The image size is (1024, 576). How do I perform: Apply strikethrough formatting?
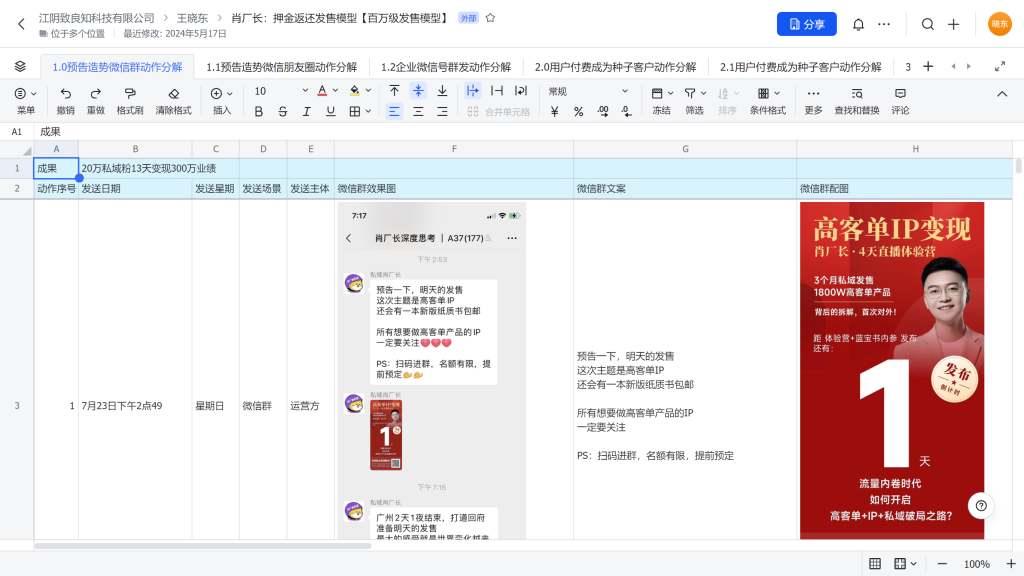282,112
